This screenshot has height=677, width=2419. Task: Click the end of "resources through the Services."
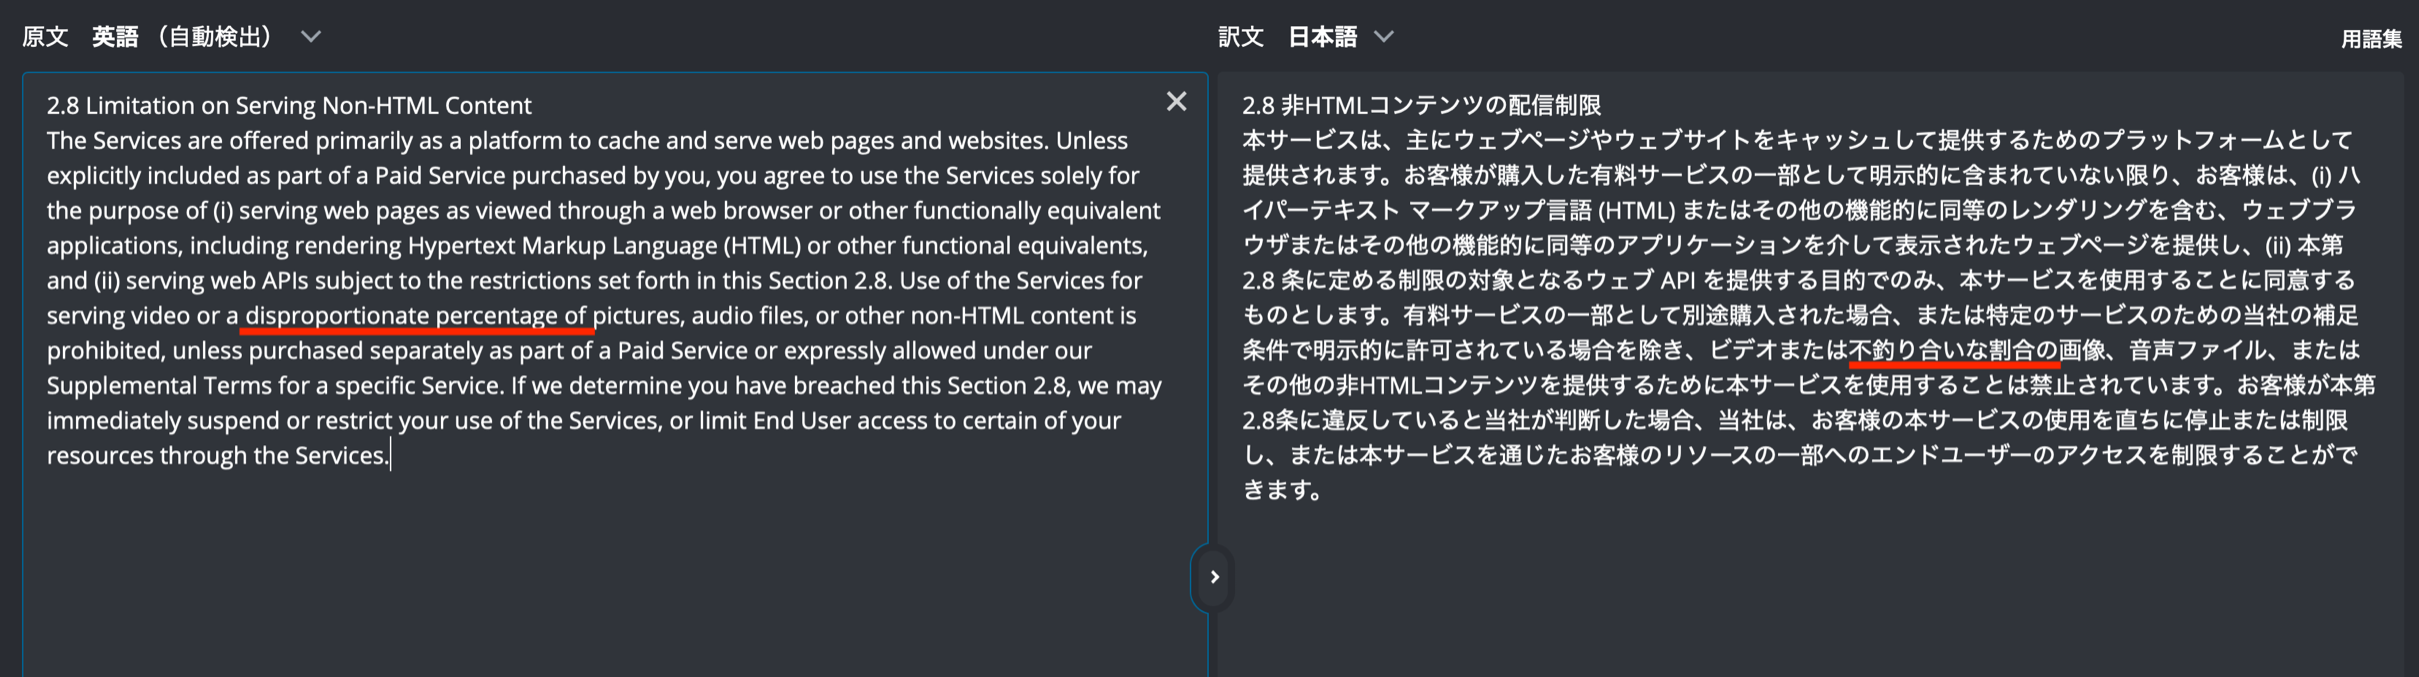(x=390, y=456)
